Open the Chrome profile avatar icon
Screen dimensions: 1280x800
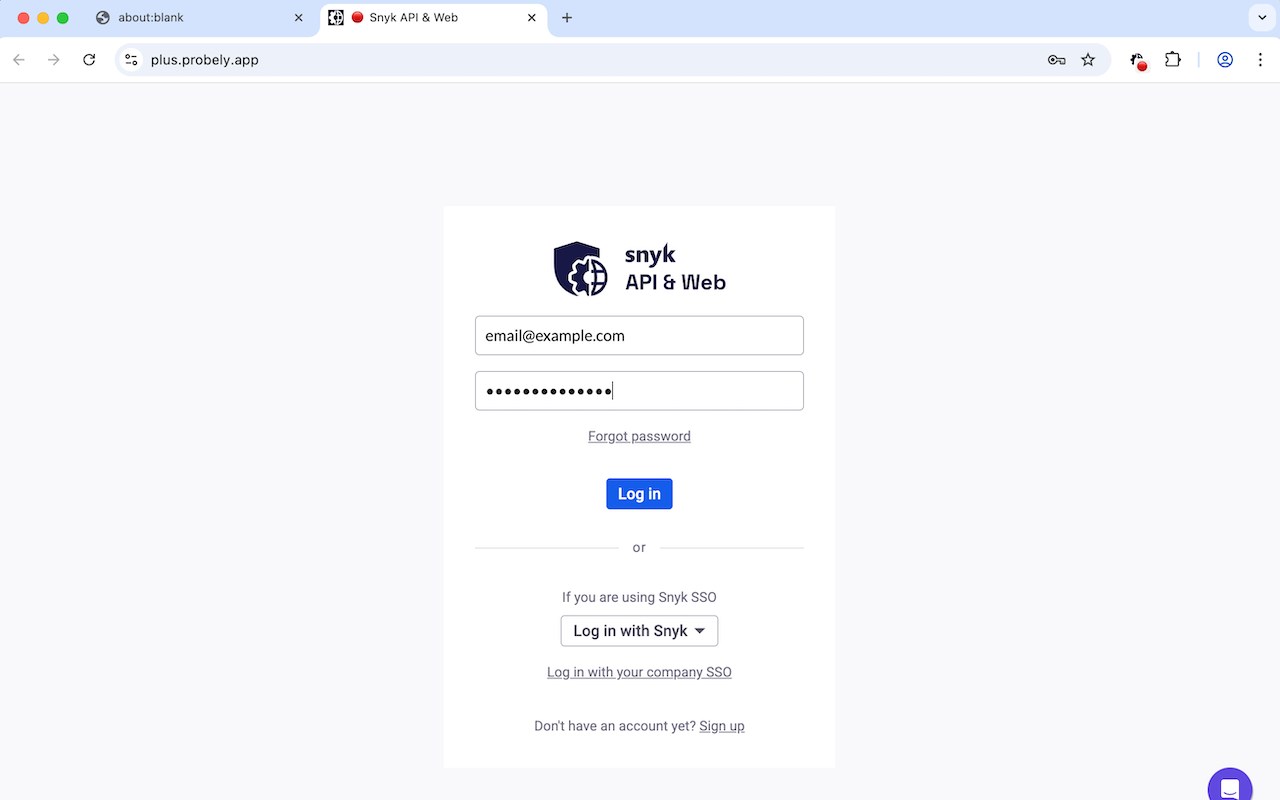[x=1225, y=60]
